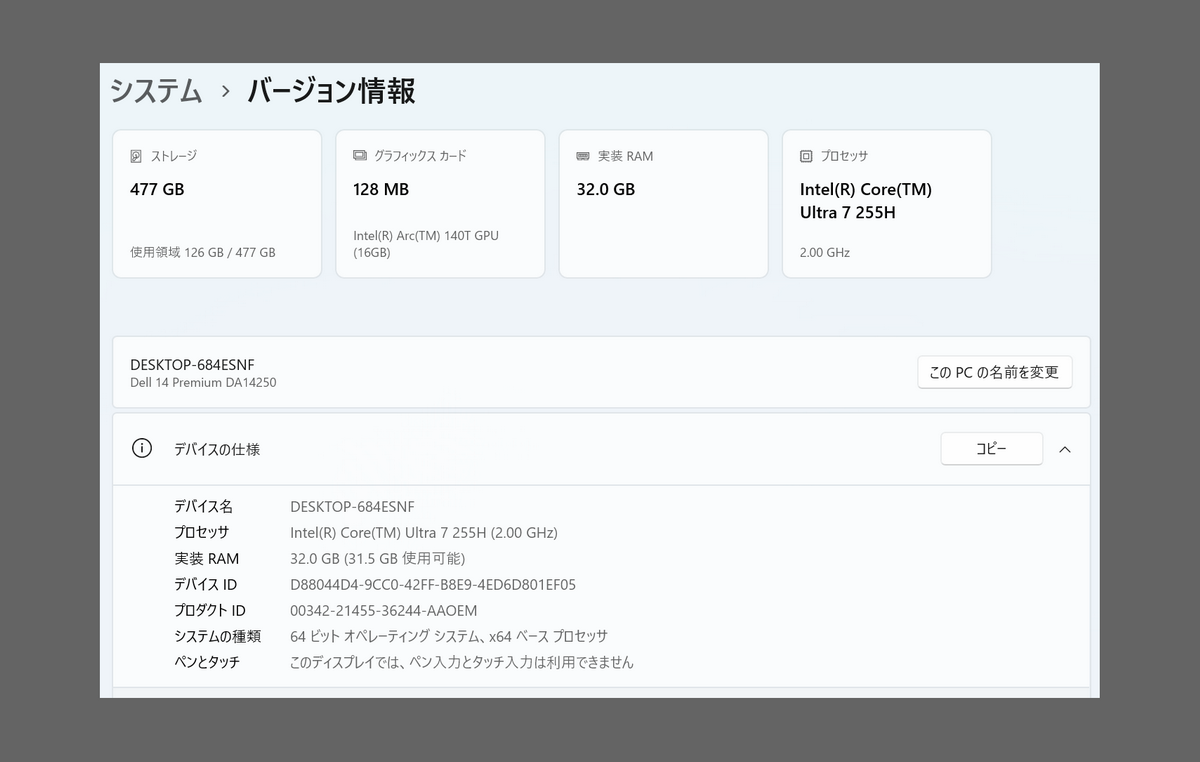Open the 477 GB storage value
Viewport: 1200px width, 762px height.
click(157, 189)
